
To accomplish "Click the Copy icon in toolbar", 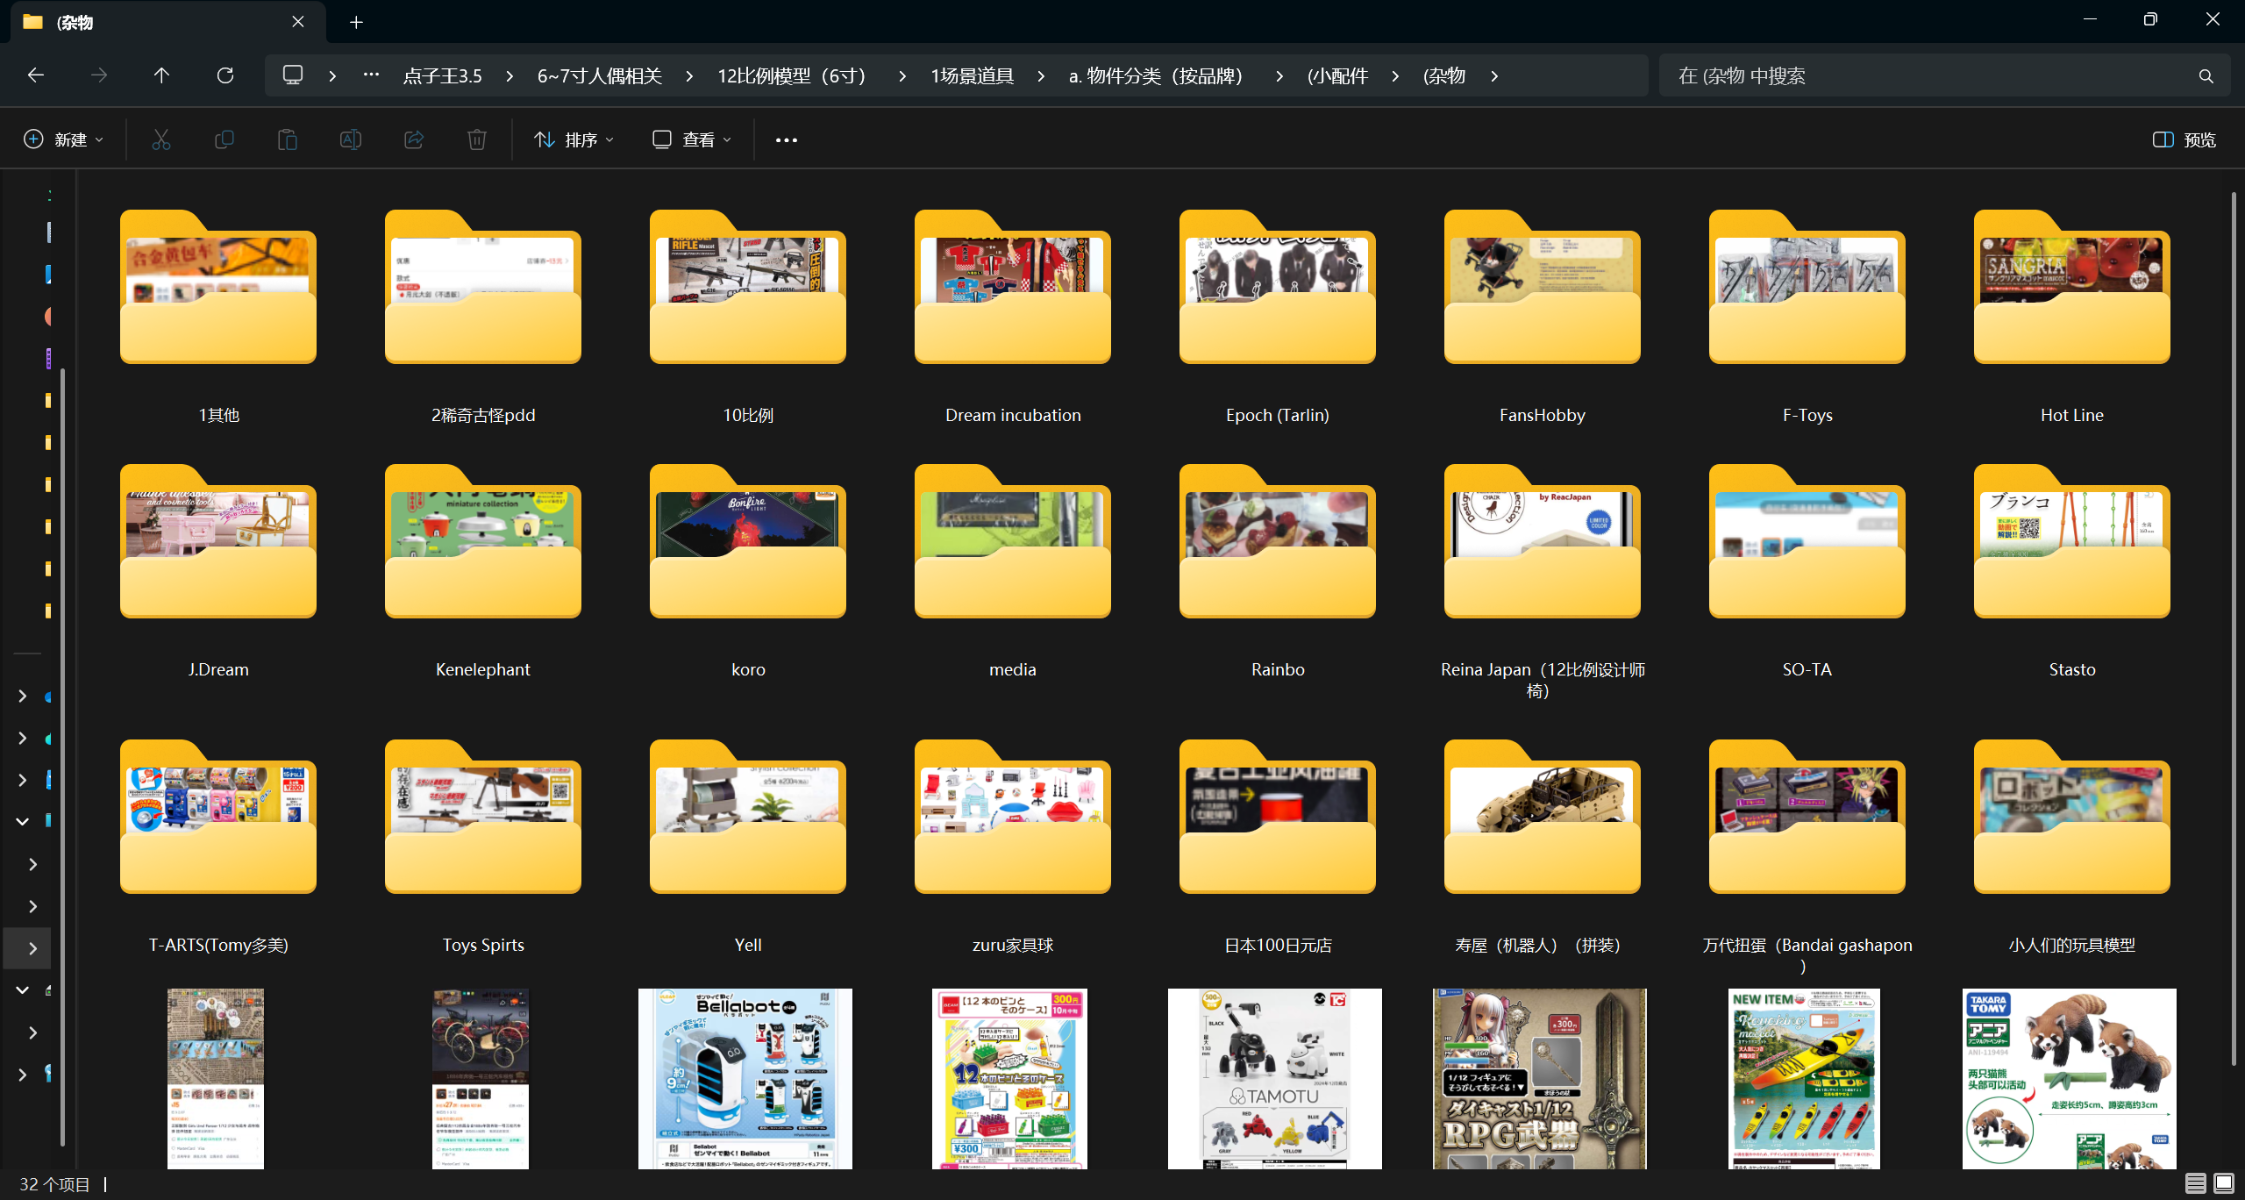I will point(224,139).
